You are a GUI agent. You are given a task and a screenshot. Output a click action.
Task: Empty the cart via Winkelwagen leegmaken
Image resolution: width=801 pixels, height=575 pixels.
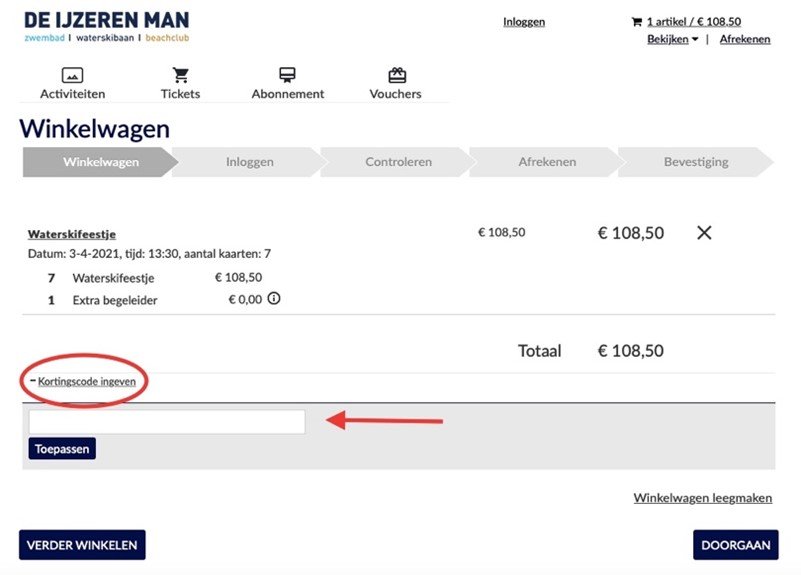click(x=703, y=498)
